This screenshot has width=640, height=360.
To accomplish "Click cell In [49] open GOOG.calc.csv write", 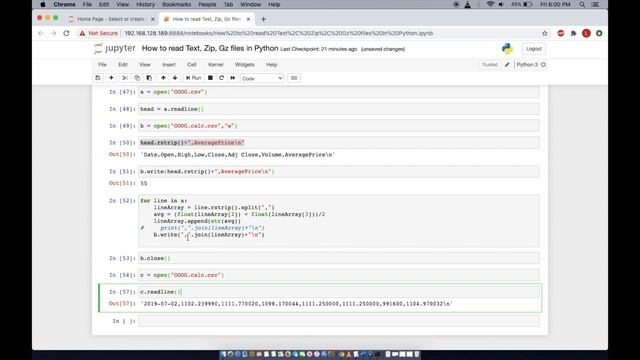I will 339,126.
